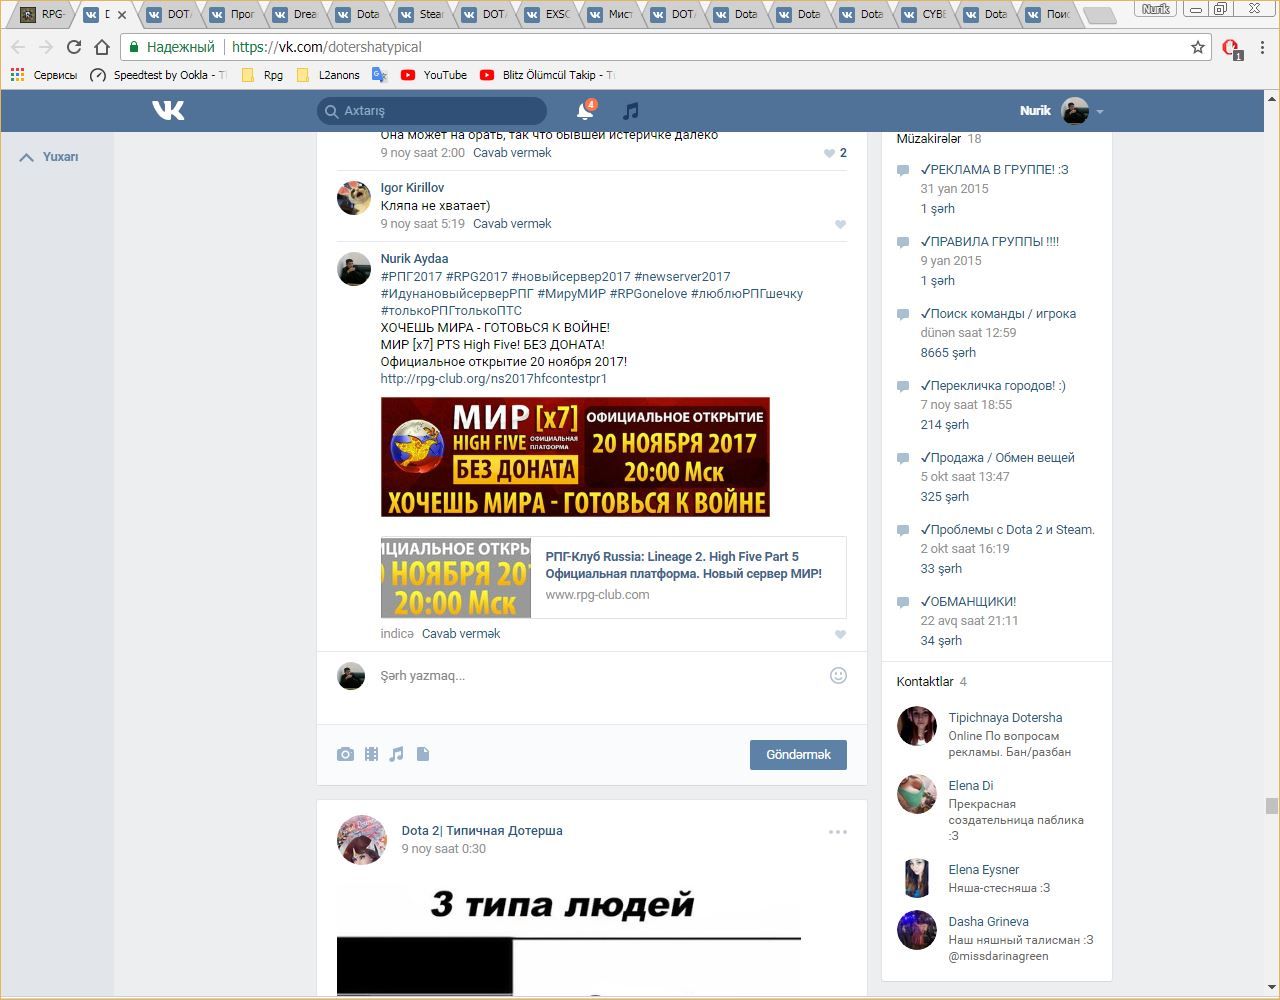The image size is (1280, 1000).
Task: Open the Blitz Ölümcül Takip bookmark
Action: pyautogui.click(x=547, y=75)
